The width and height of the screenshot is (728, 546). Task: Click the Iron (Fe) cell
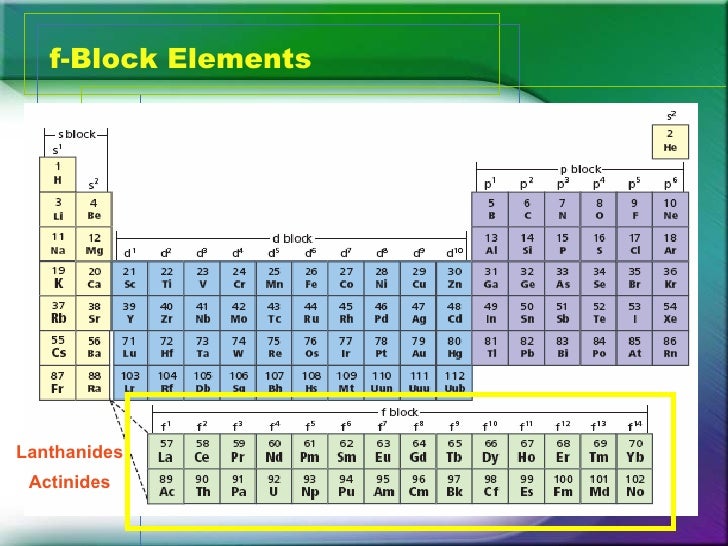pos(311,279)
